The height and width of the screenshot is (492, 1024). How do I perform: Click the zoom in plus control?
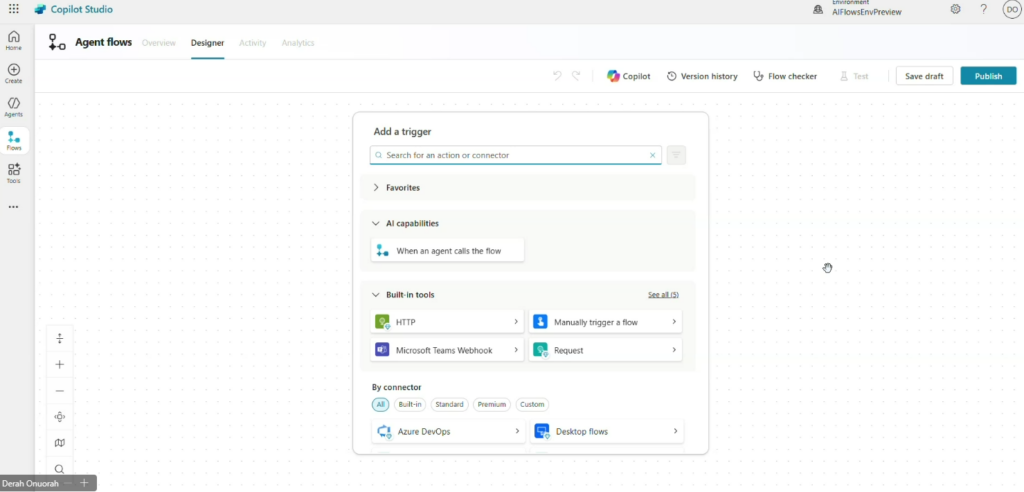point(60,365)
